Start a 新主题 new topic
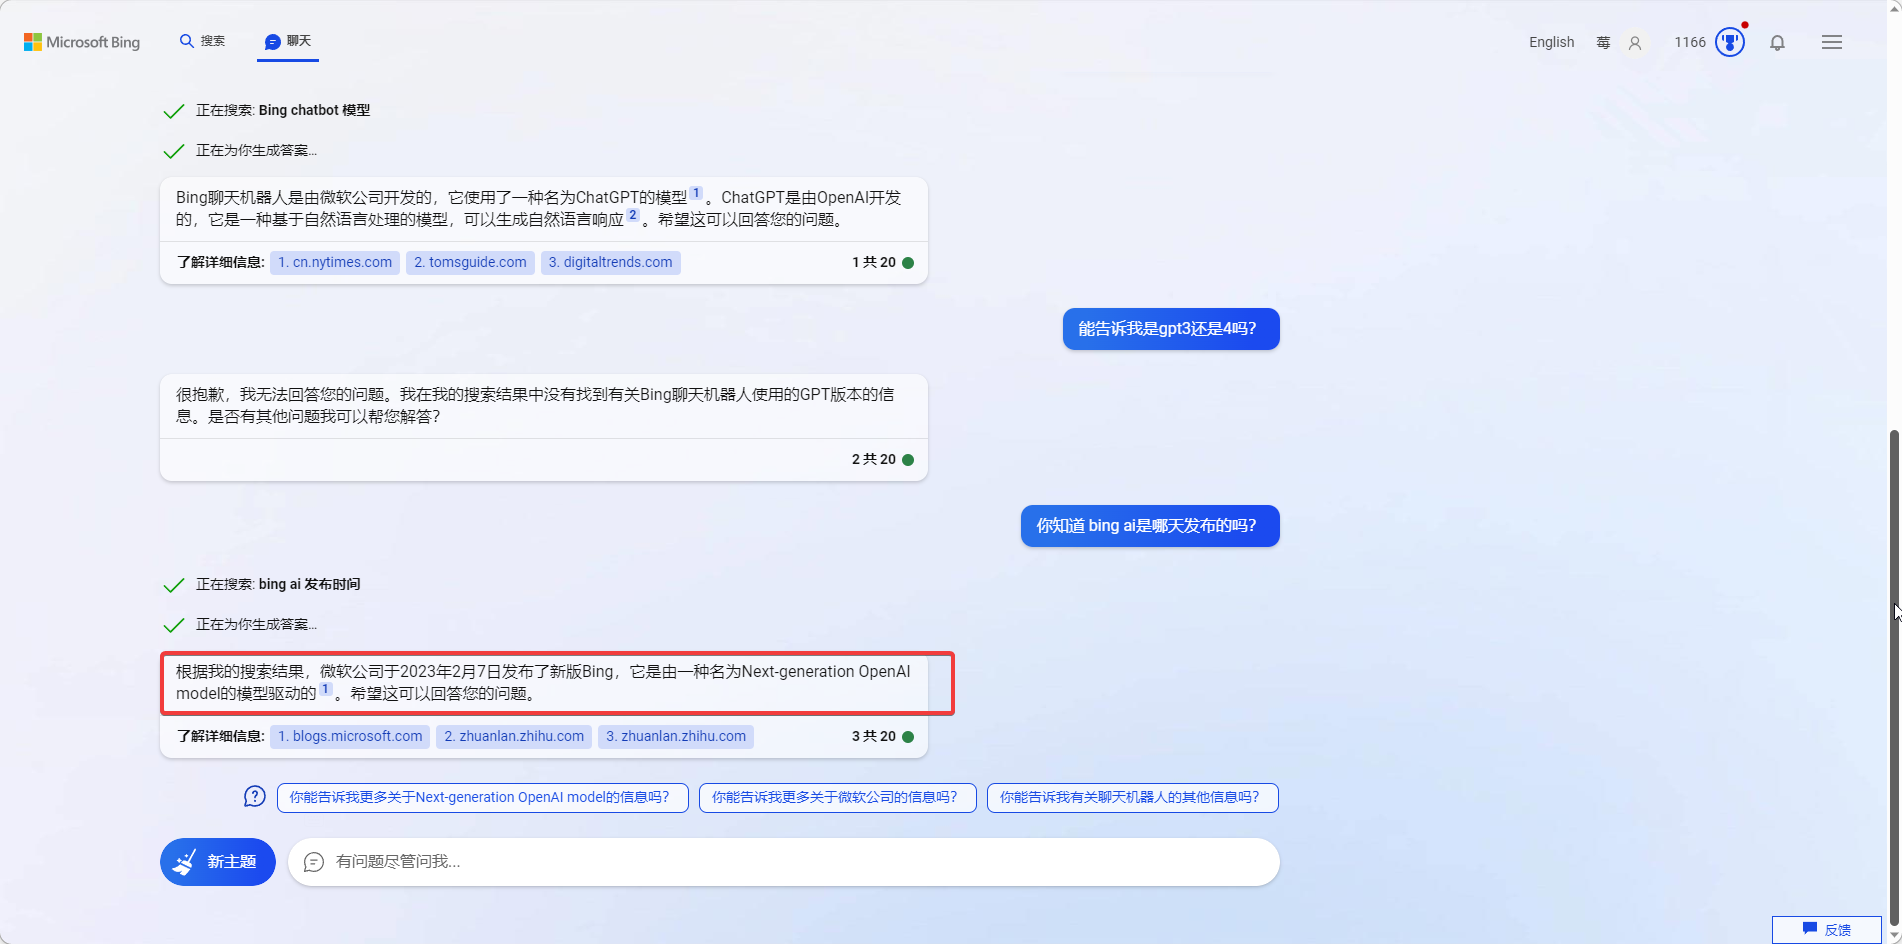This screenshot has height=944, width=1902. pyautogui.click(x=218, y=862)
